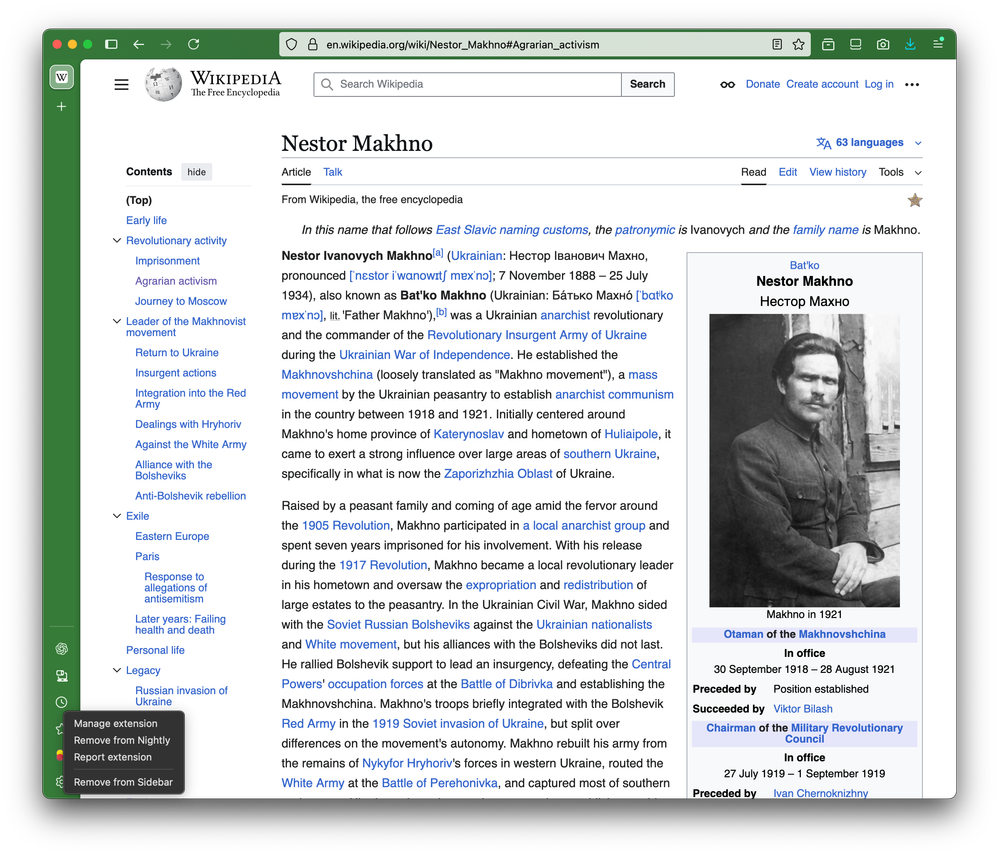This screenshot has height=855, width=999.
Task: Expand the 63 languages dropdown
Action: point(868,143)
